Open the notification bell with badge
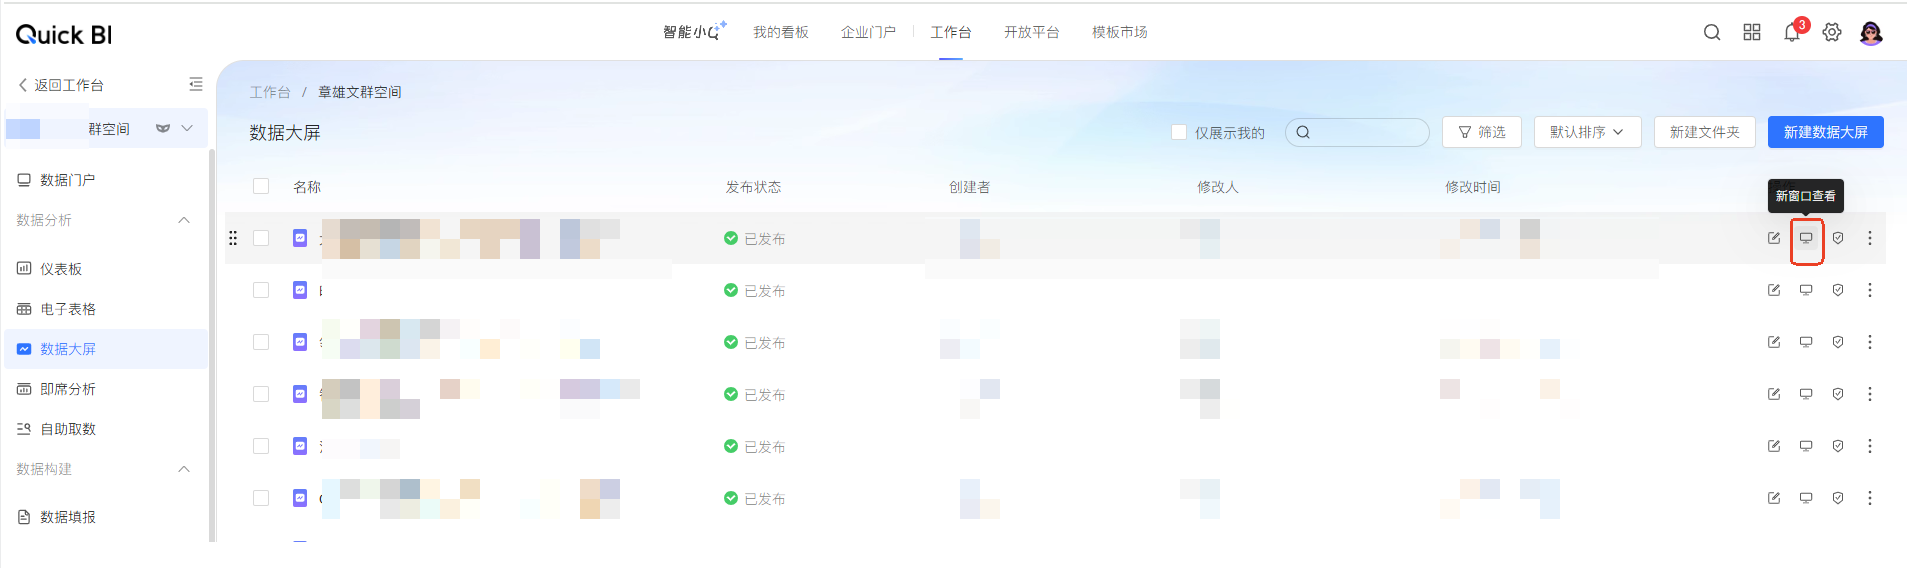 coord(1792,32)
